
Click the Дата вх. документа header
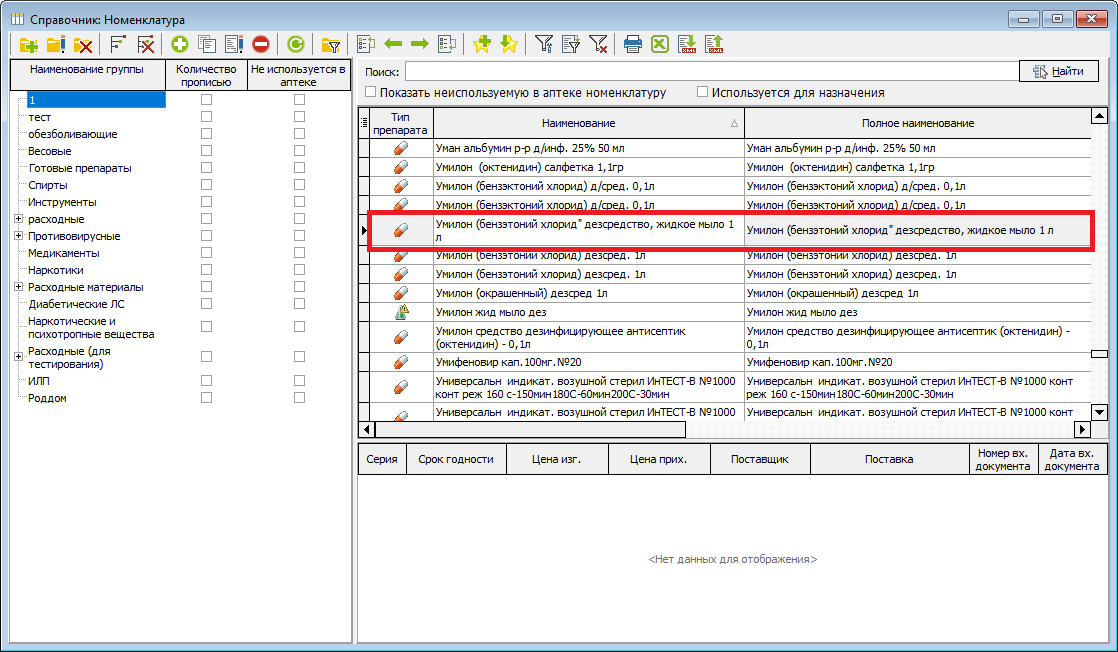coord(1072,459)
